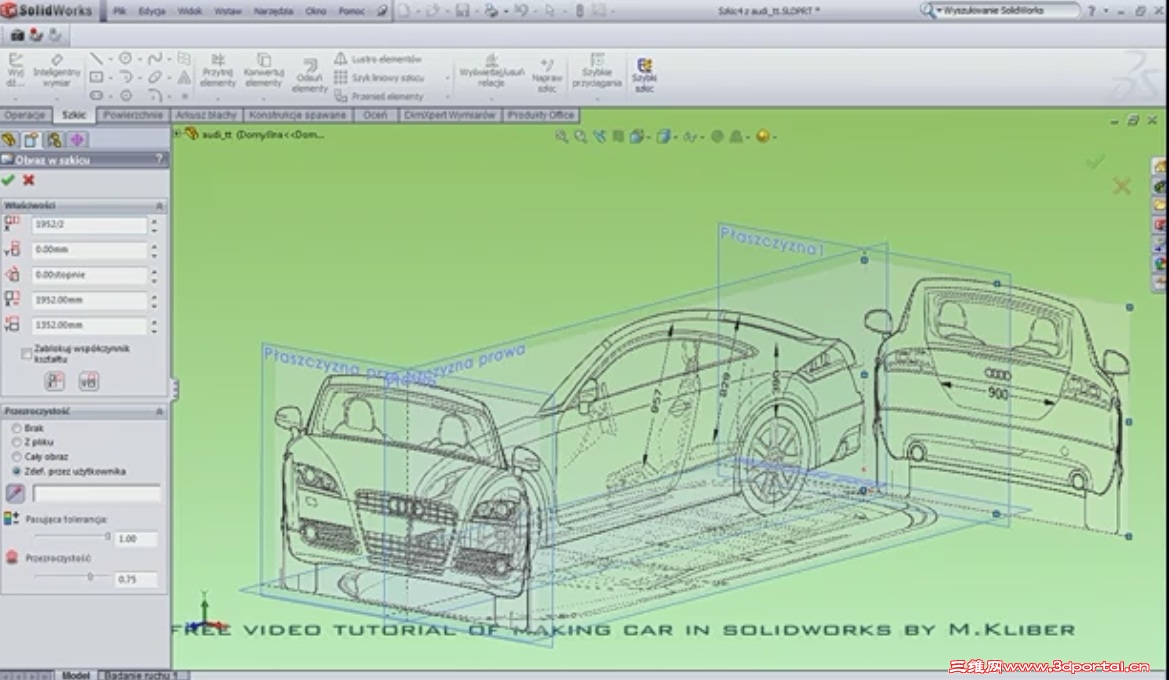Click the 0.00stopnie angle field
The width and height of the screenshot is (1169, 680).
point(89,274)
